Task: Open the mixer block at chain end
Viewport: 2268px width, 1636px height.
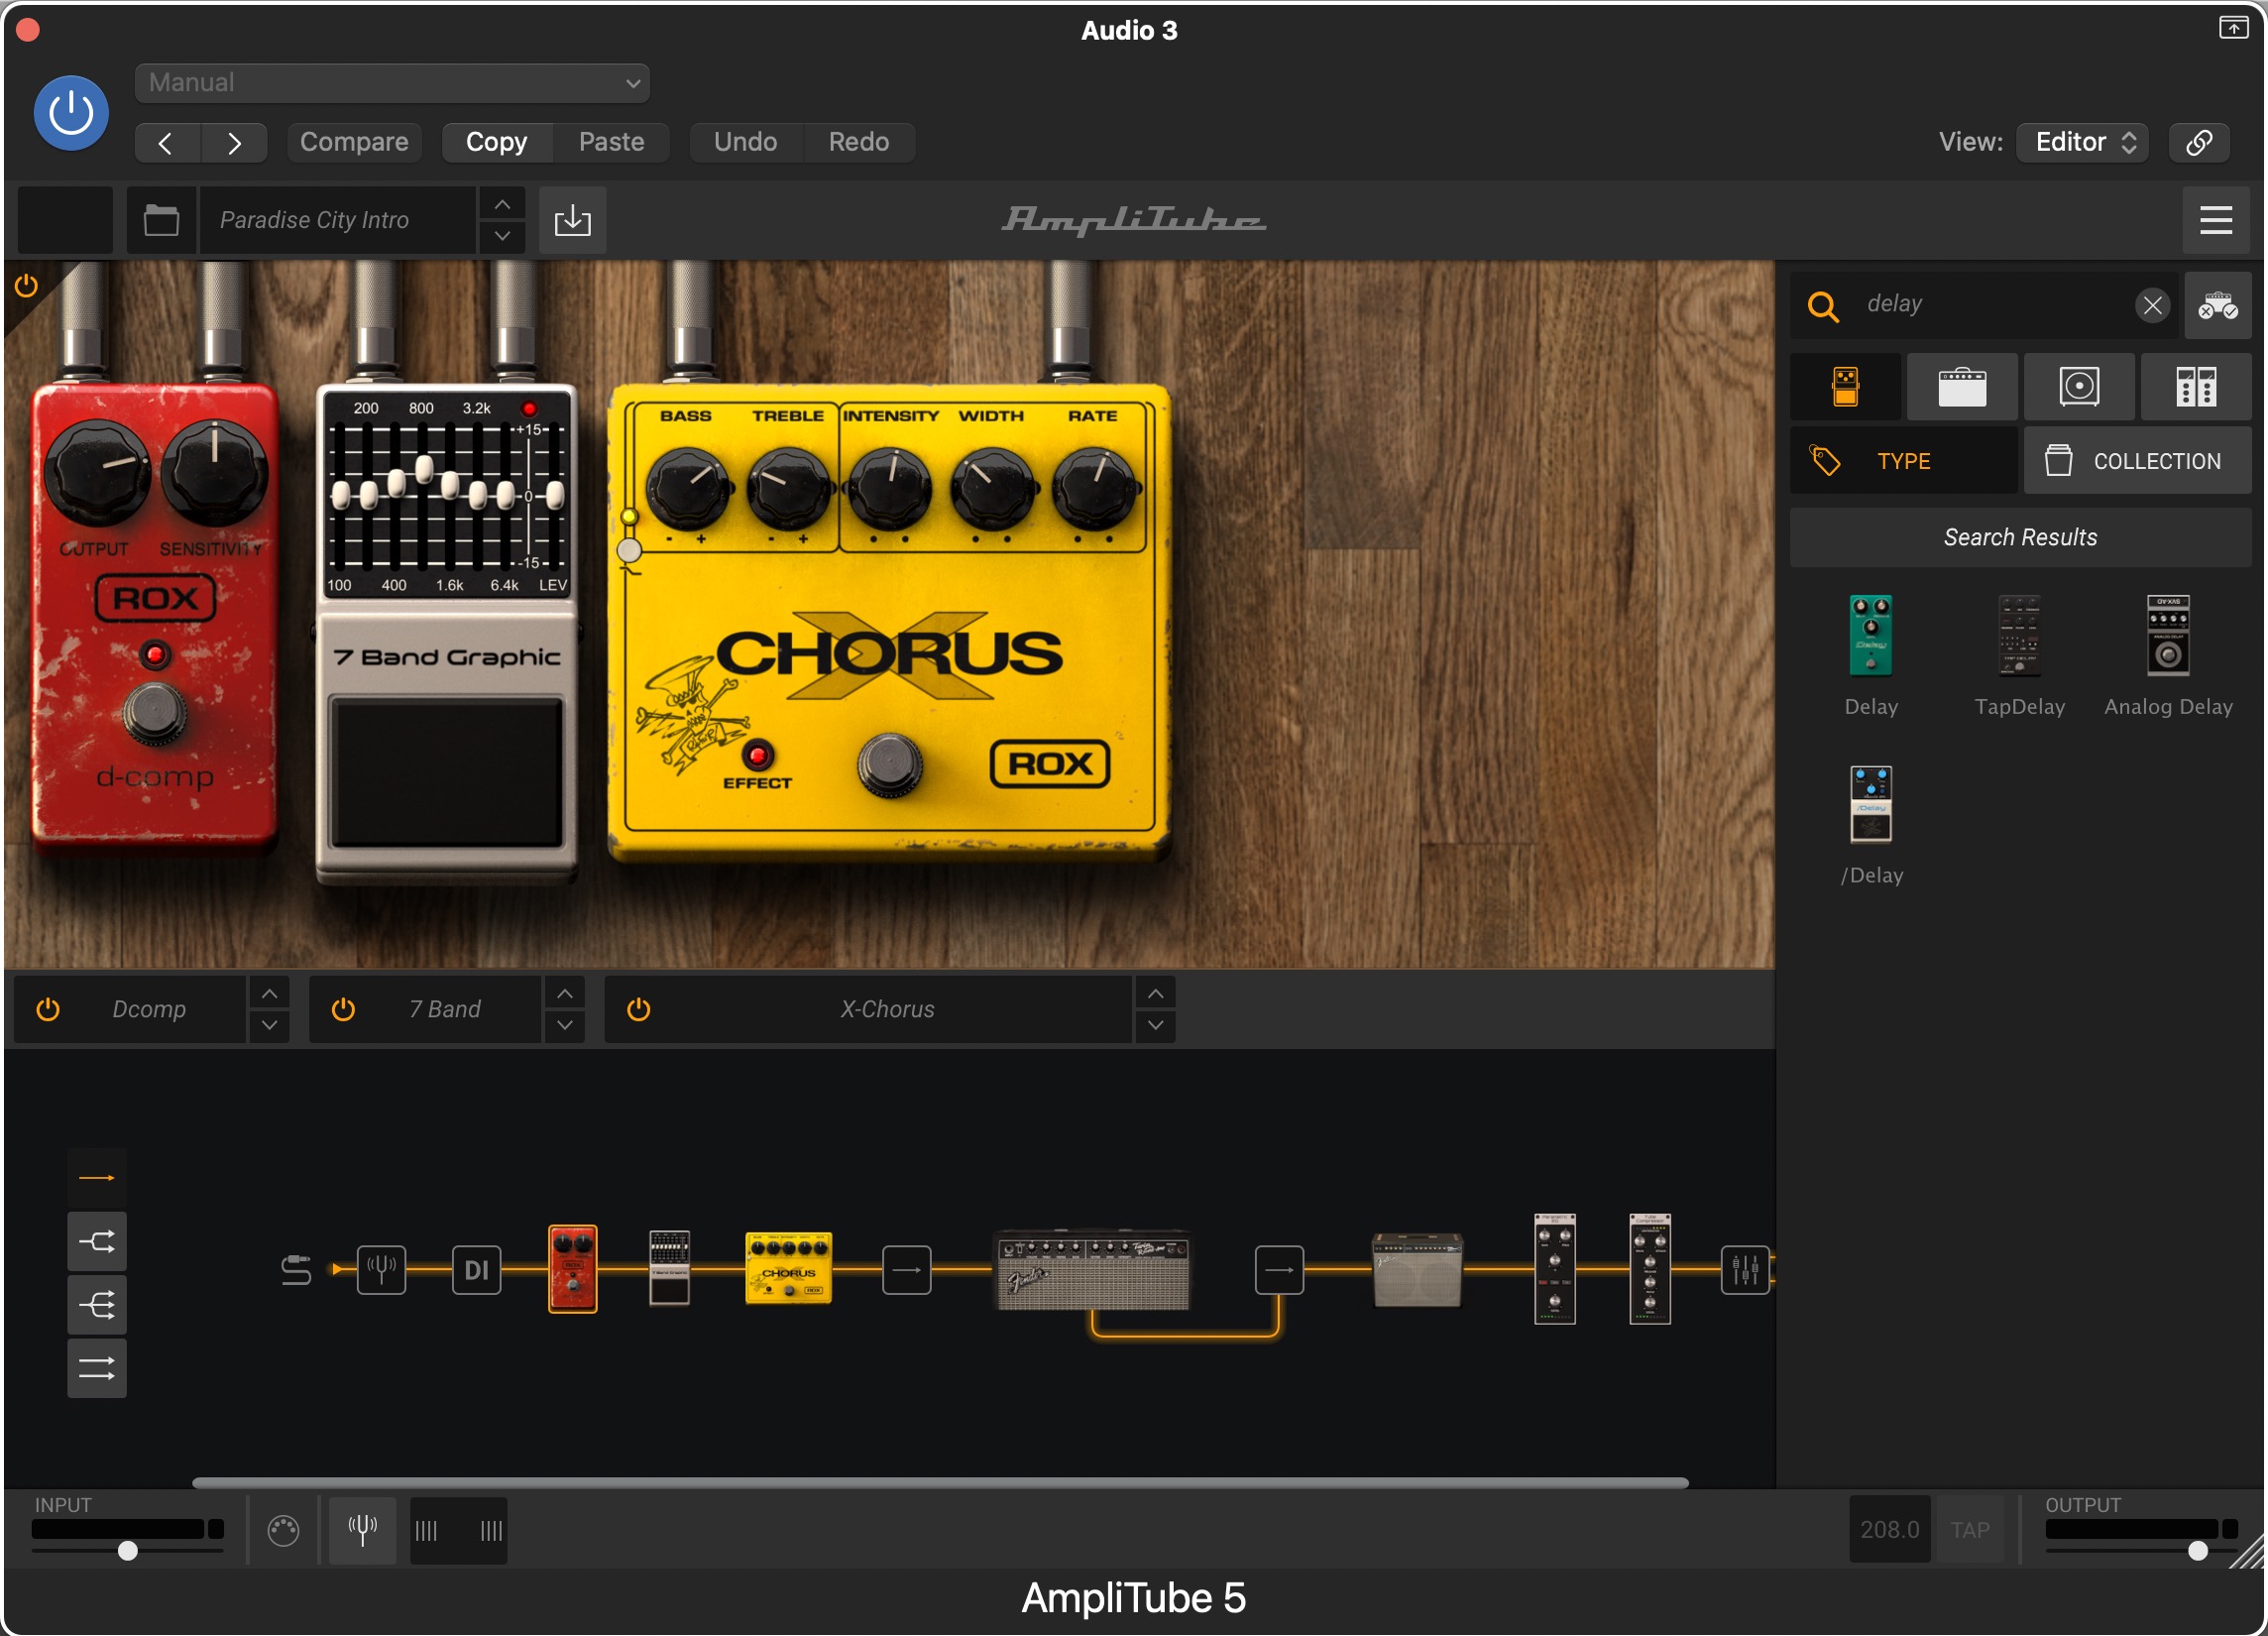Action: [x=1745, y=1270]
